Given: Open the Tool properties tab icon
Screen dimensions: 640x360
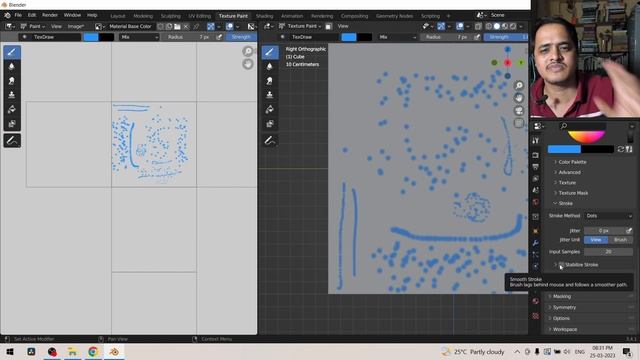Looking at the screenshot, I should 536,141.
